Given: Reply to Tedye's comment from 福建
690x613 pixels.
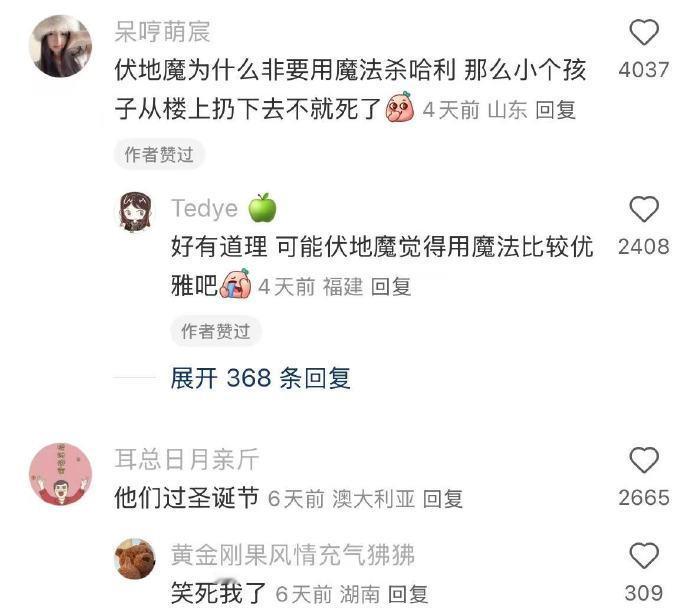Looking at the screenshot, I should (391, 287).
